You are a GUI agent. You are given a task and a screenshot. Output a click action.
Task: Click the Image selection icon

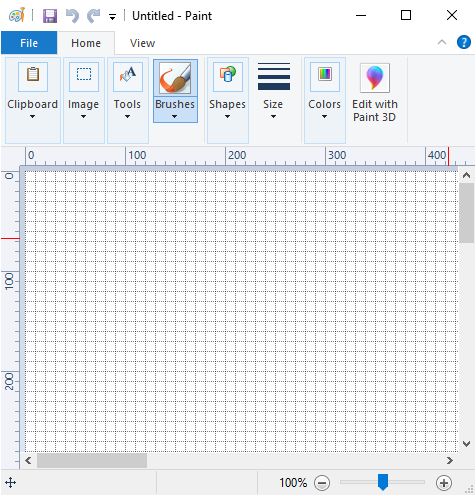pyautogui.click(x=84, y=77)
